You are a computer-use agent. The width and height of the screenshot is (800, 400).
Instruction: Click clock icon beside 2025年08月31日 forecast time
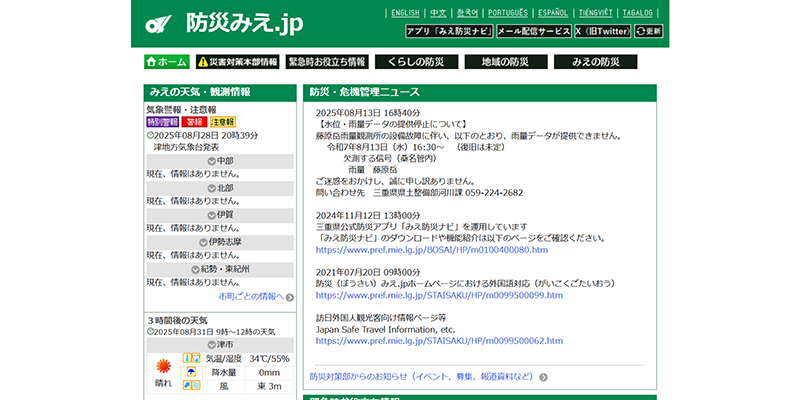[x=150, y=332]
